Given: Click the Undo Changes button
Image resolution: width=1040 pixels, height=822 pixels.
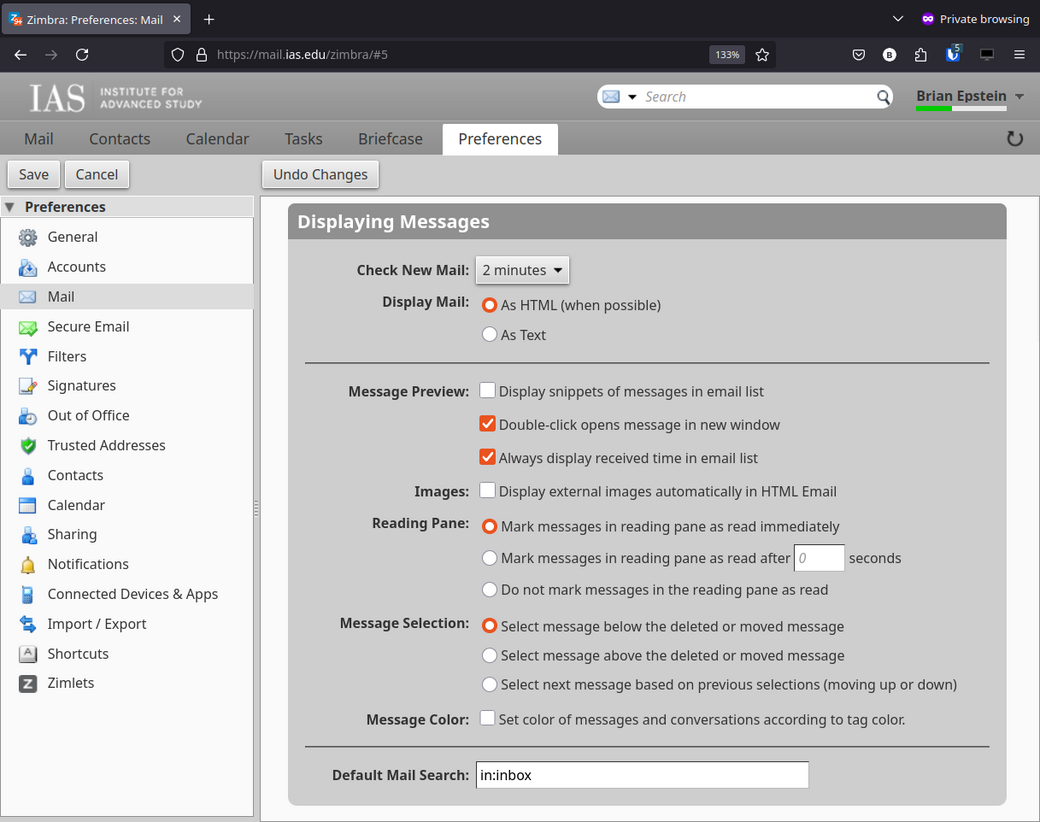Looking at the screenshot, I should point(320,174).
